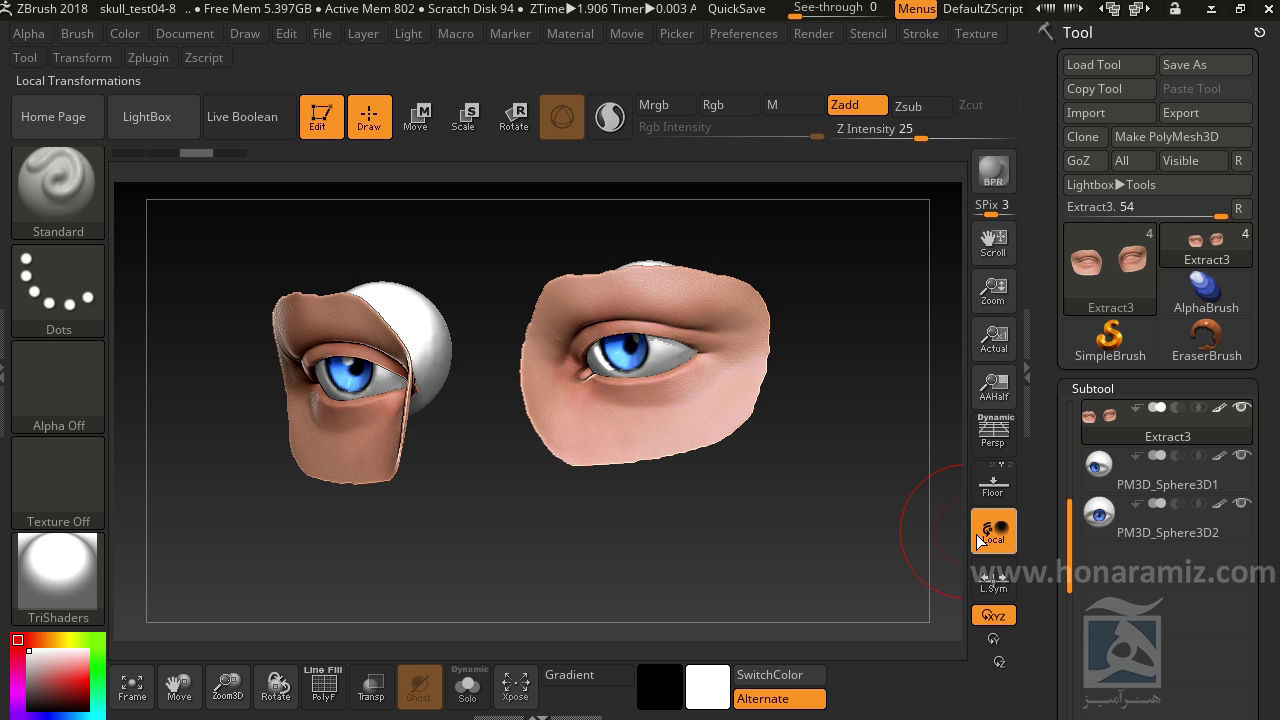Adjust the Z Intensity slider

pyautogui.click(x=923, y=129)
